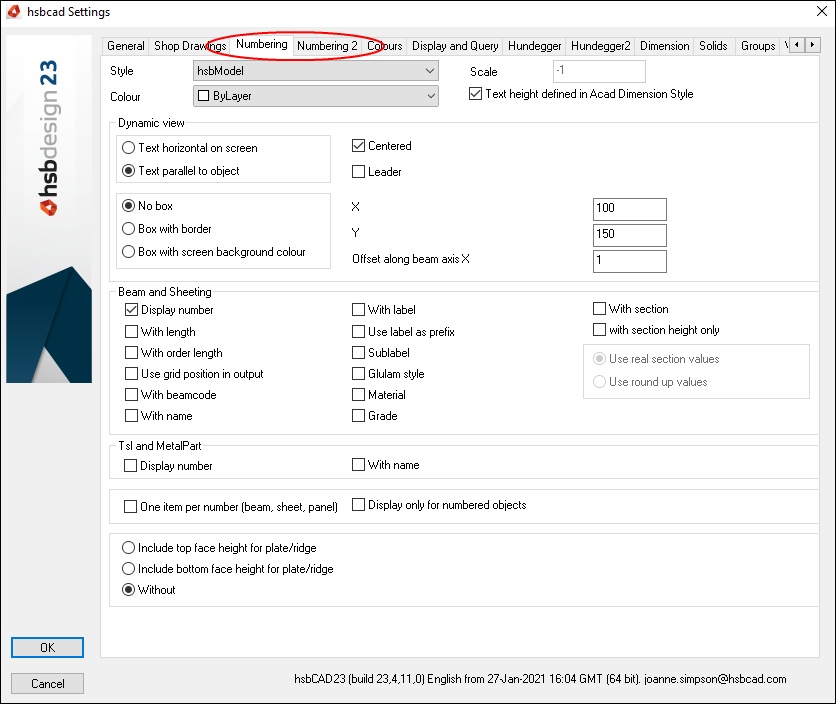The image size is (836, 704).
Task: Select the Groups tab
Action: coord(758,46)
